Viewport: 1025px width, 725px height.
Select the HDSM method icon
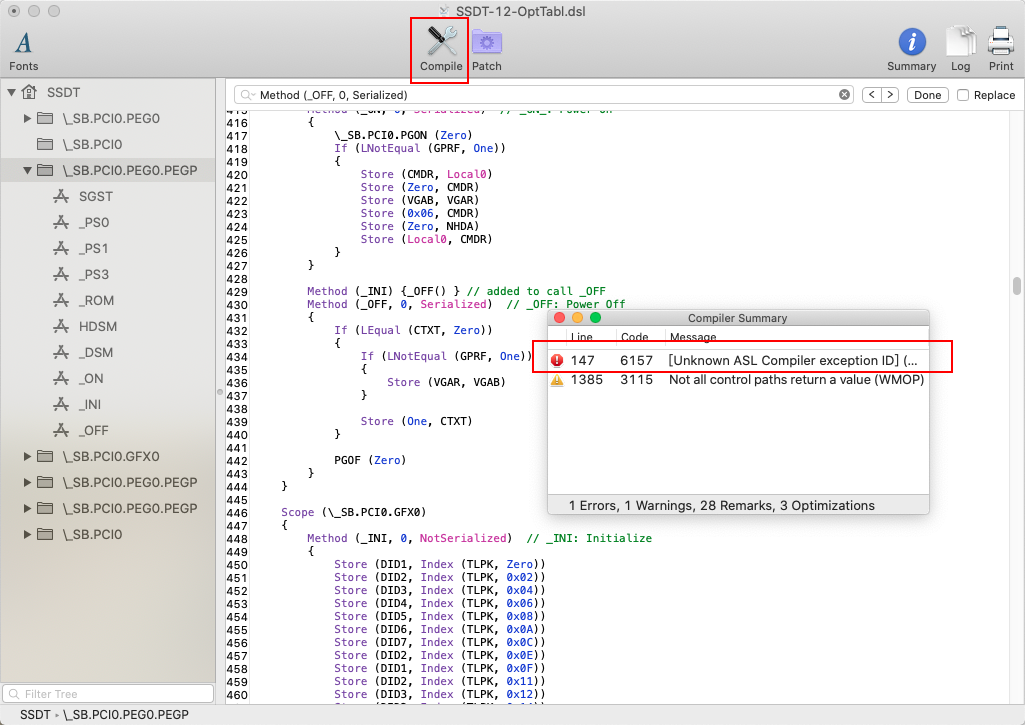coord(61,326)
